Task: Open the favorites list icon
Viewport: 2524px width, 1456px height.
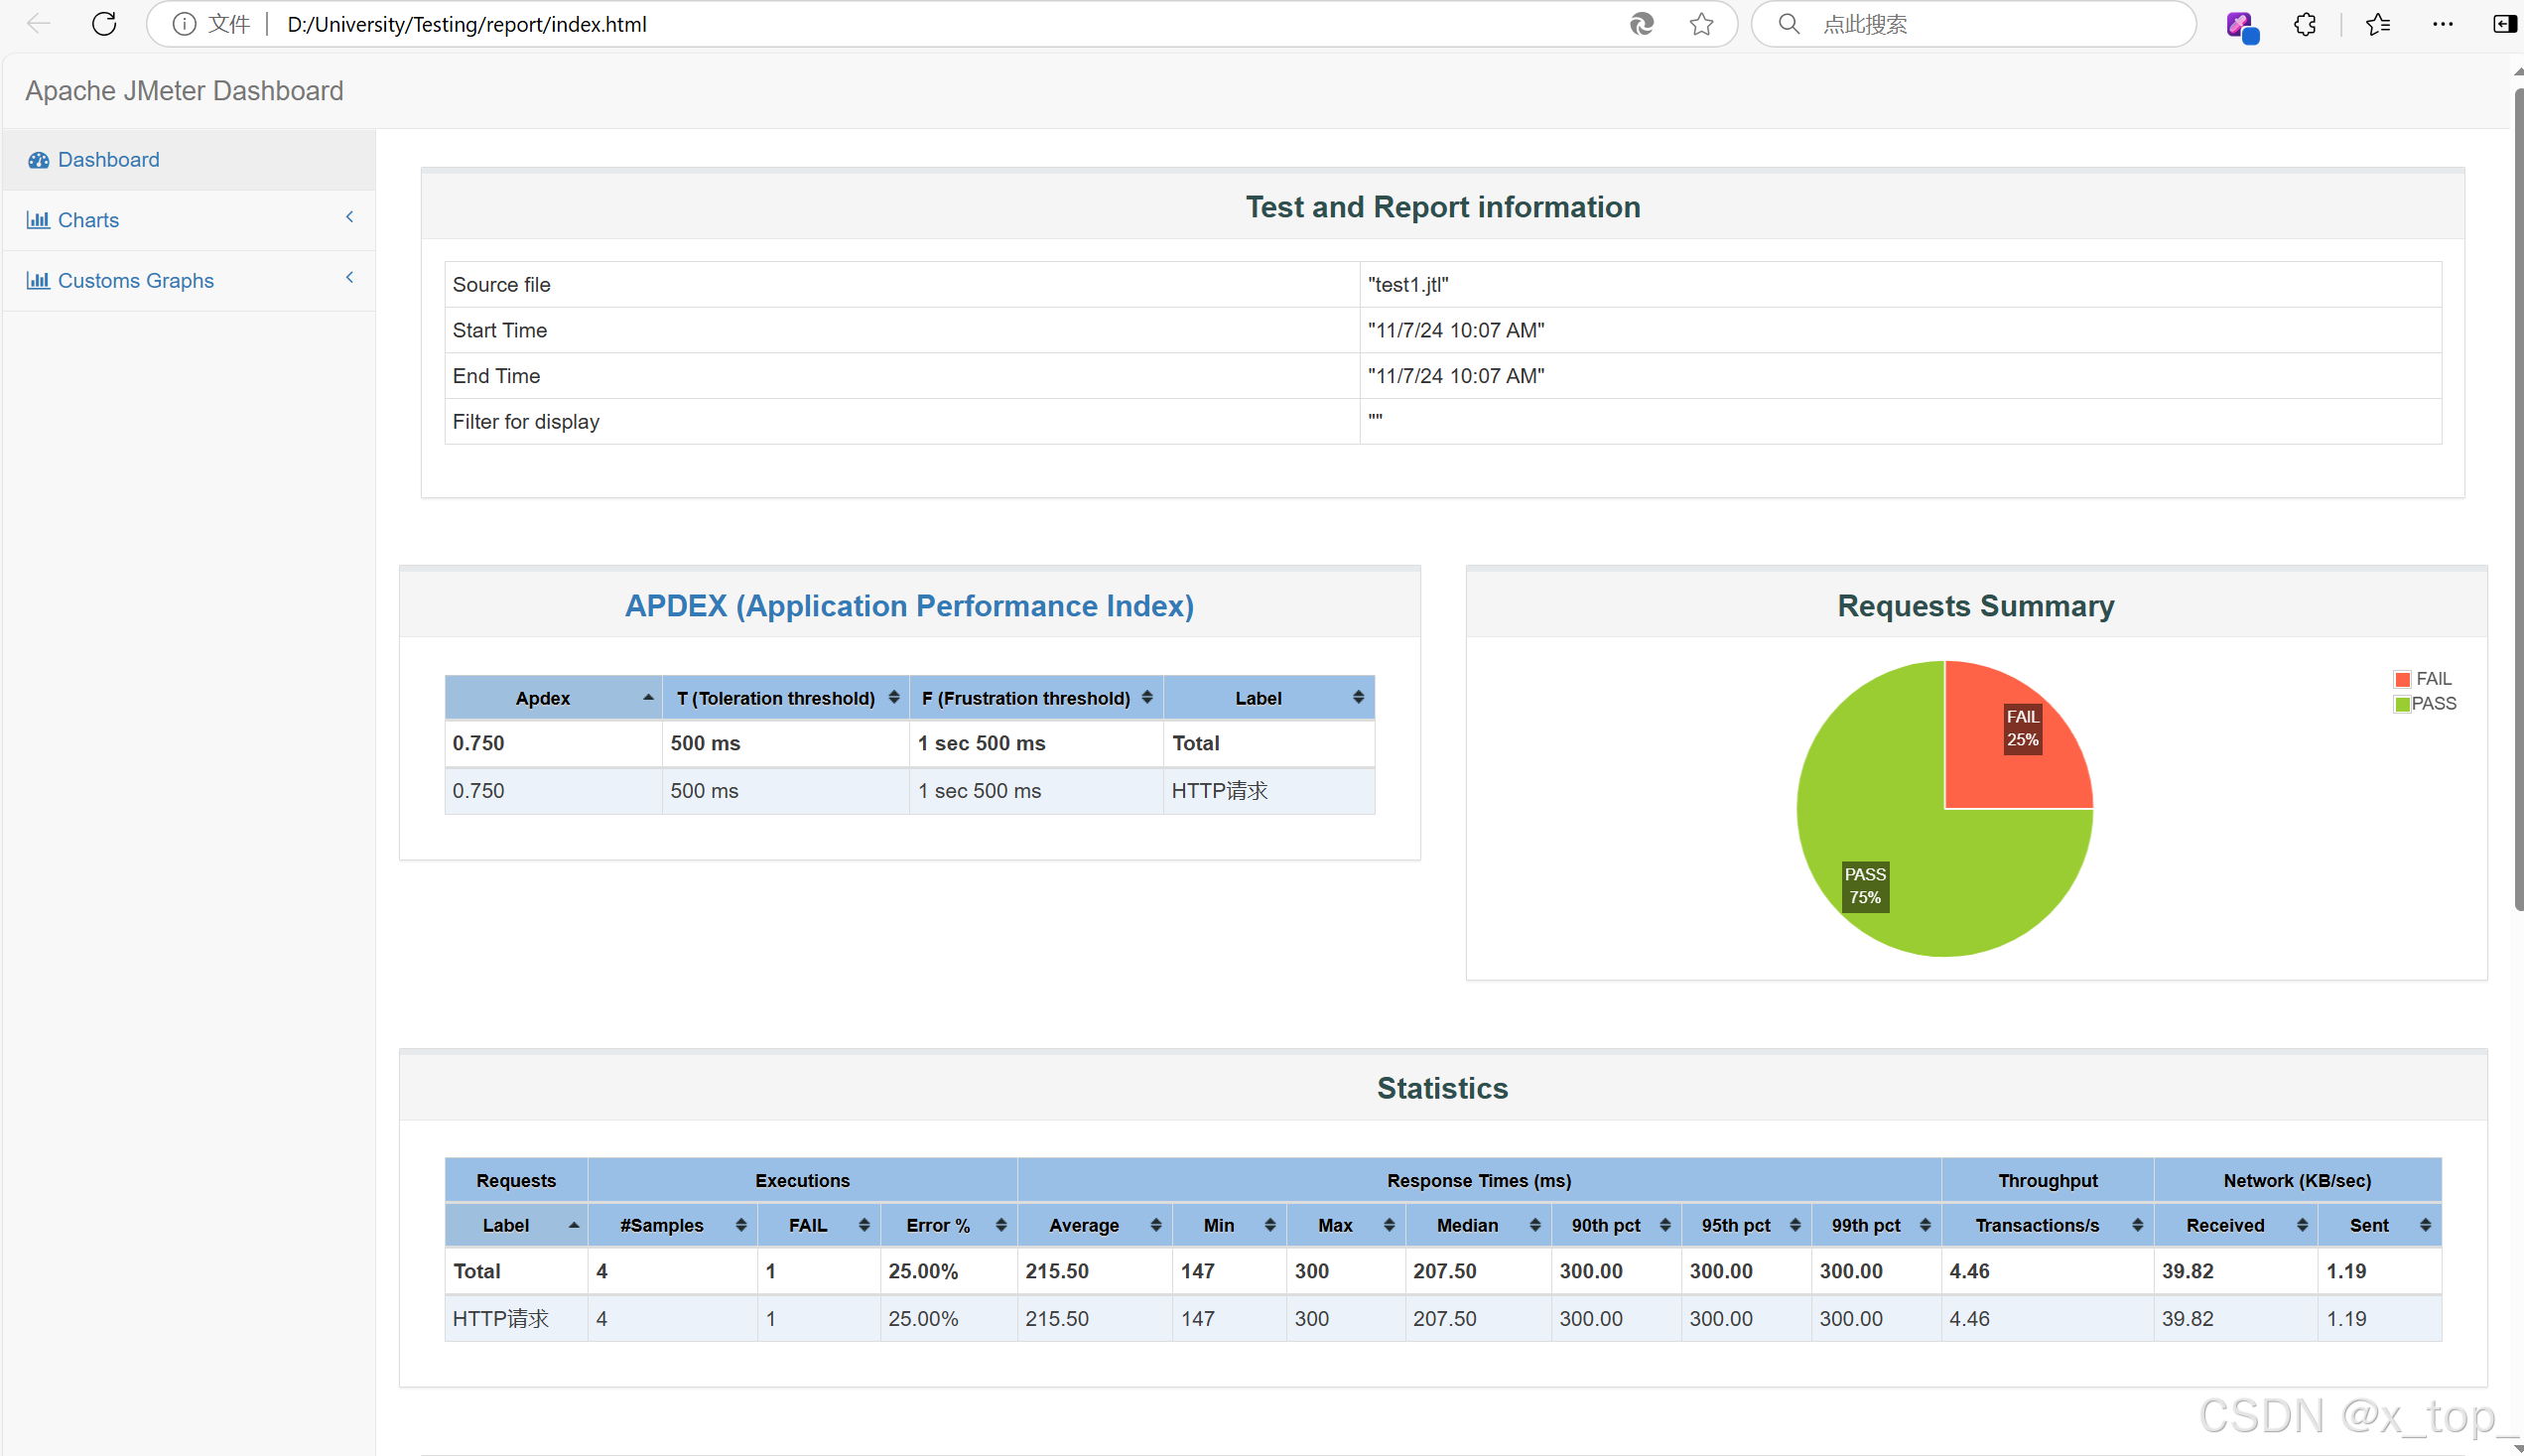Action: point(2378,24)
